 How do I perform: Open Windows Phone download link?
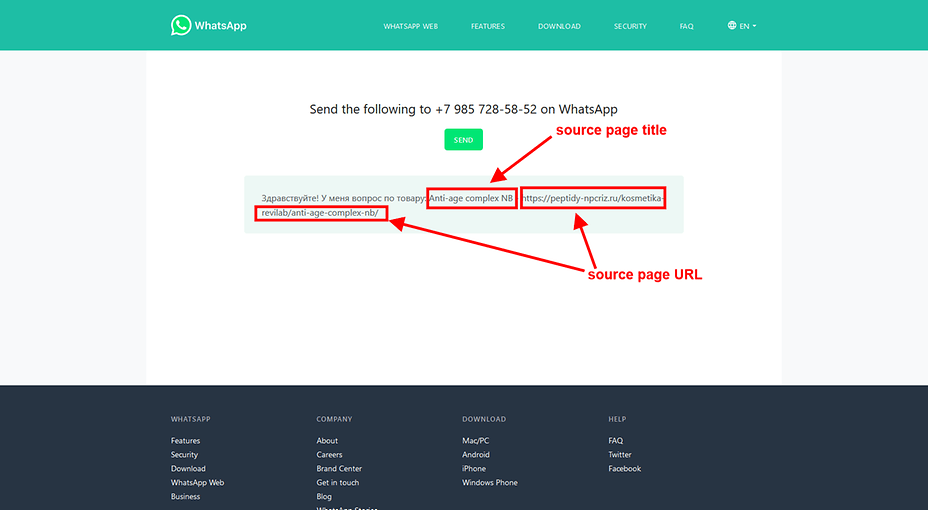click(x=489, y=483)
